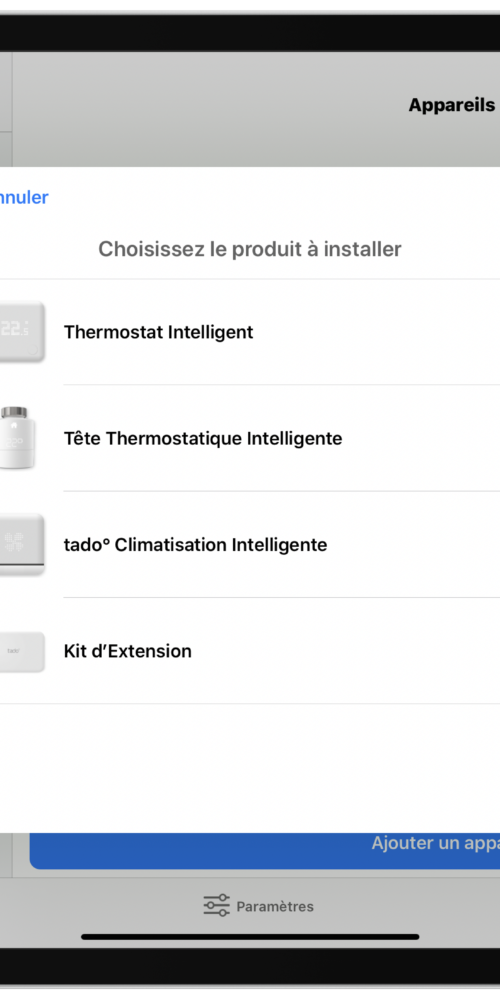Tap the Tête Thermostatique radiator valve image
Viewport: 500px width, 1000px height.
point(17,438)
